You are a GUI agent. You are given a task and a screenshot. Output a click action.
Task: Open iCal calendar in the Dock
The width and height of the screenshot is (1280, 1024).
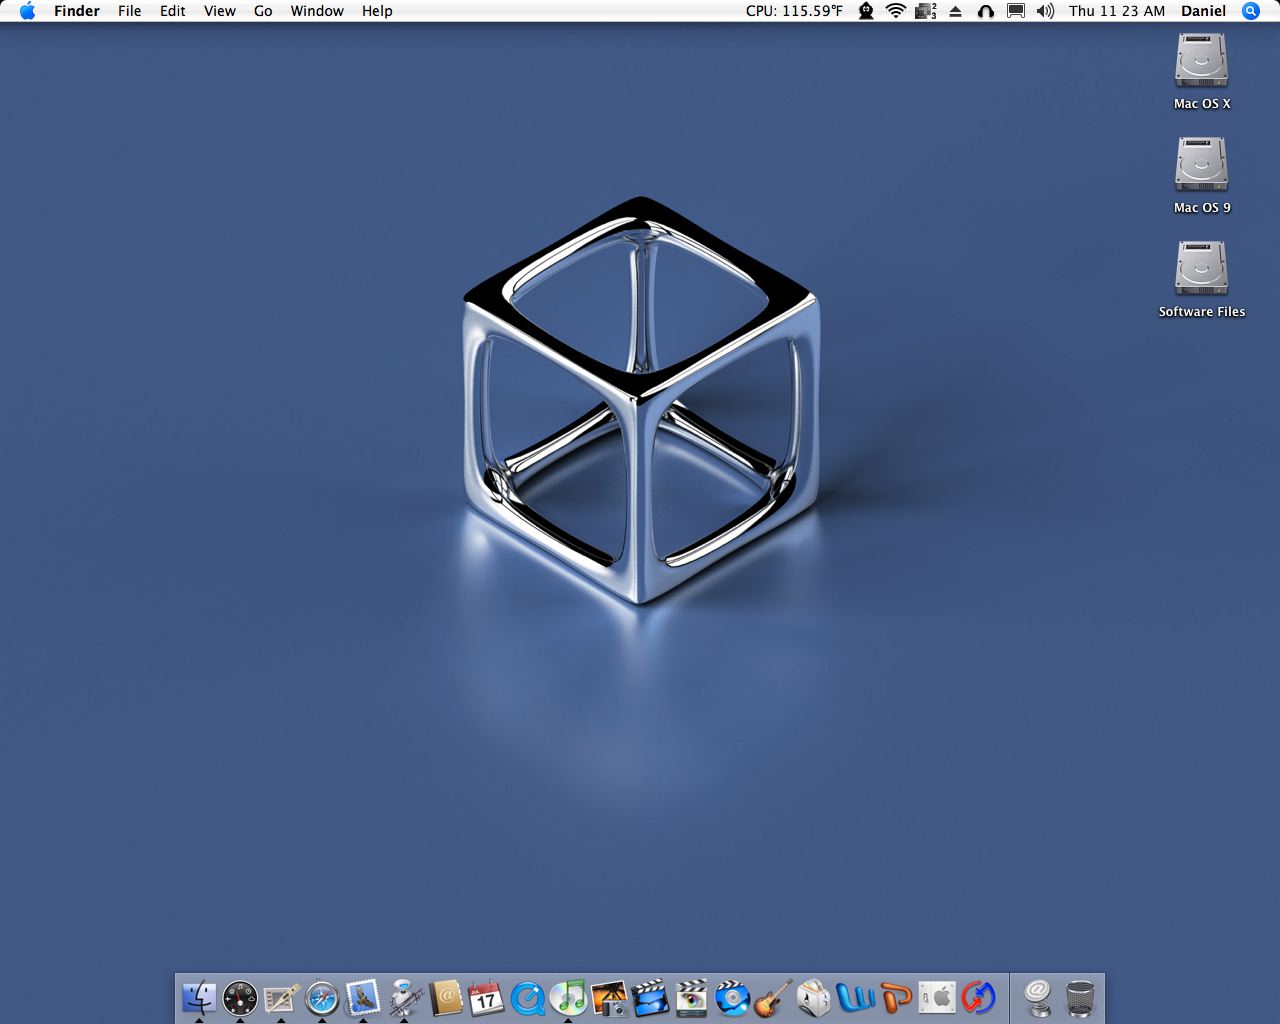click(x=486, y=997)
